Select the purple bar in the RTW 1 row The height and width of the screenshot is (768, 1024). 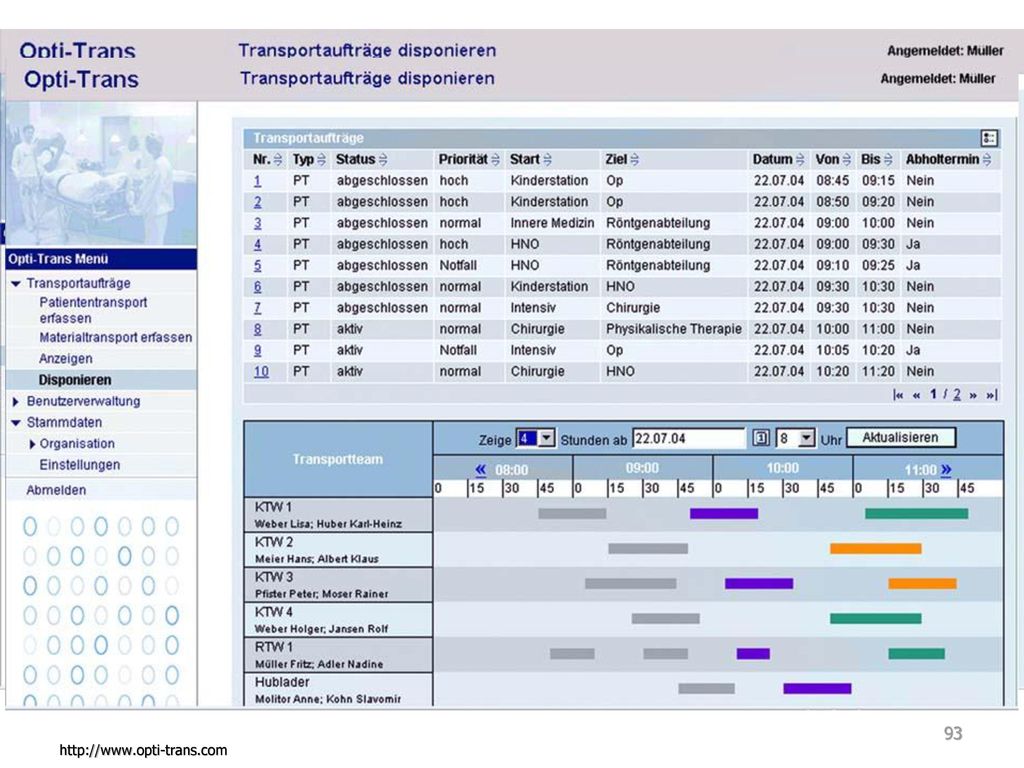point(753,654)
